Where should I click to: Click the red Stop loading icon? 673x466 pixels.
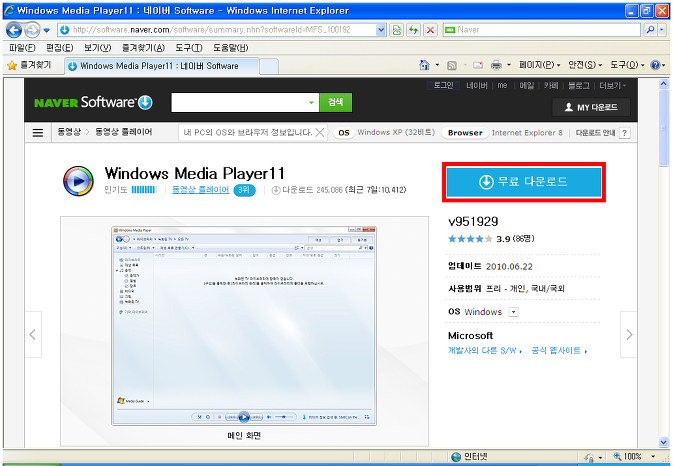430,30
